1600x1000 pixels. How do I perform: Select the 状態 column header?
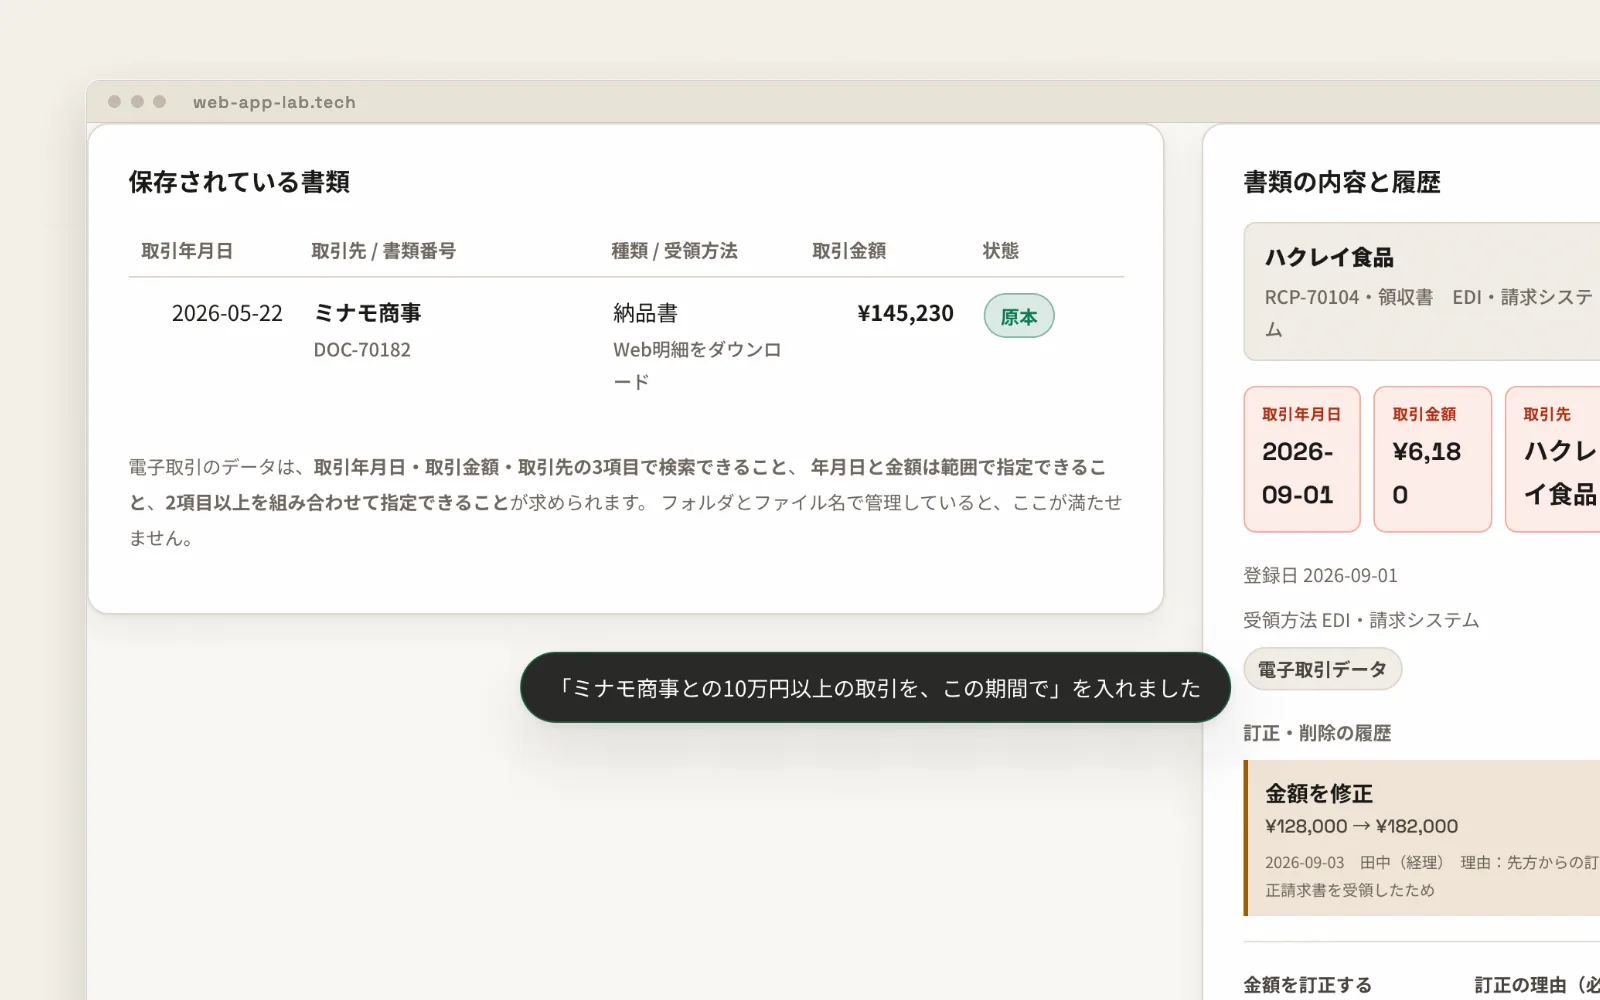click(x=1001, y=251)
